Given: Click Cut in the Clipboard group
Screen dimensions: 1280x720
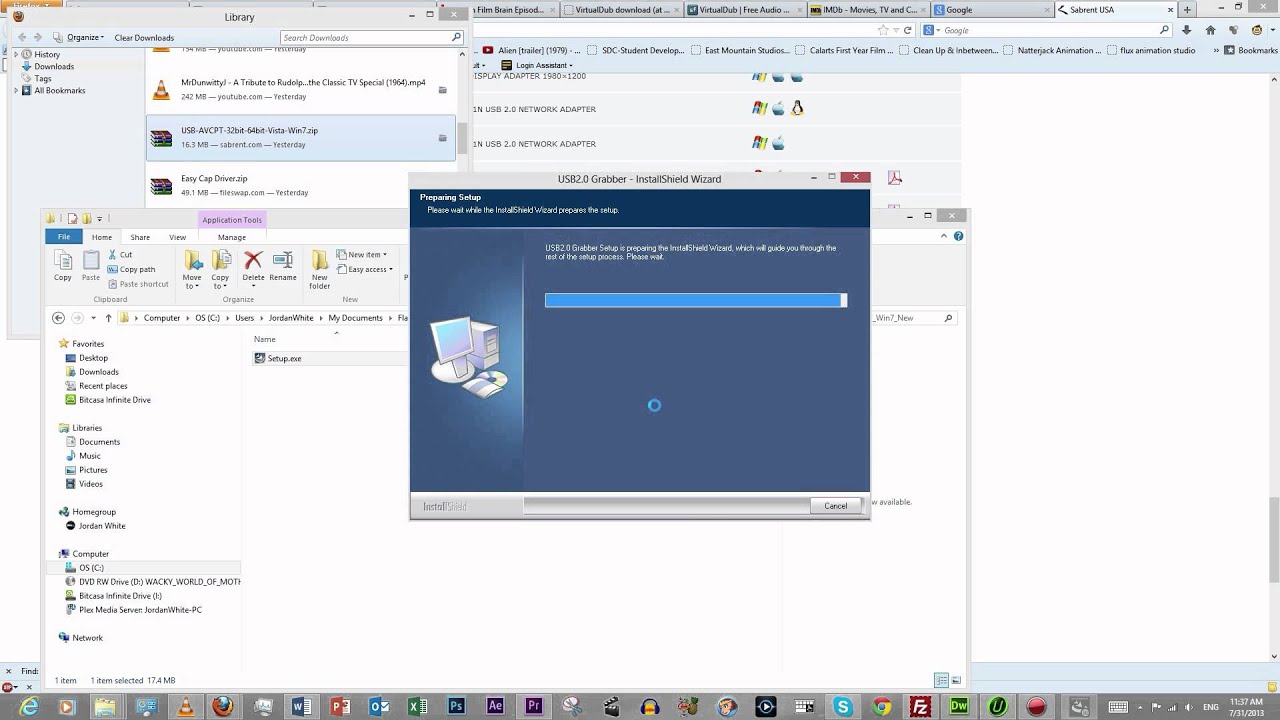Looking at the screenshot, I should tap(120, 255).
